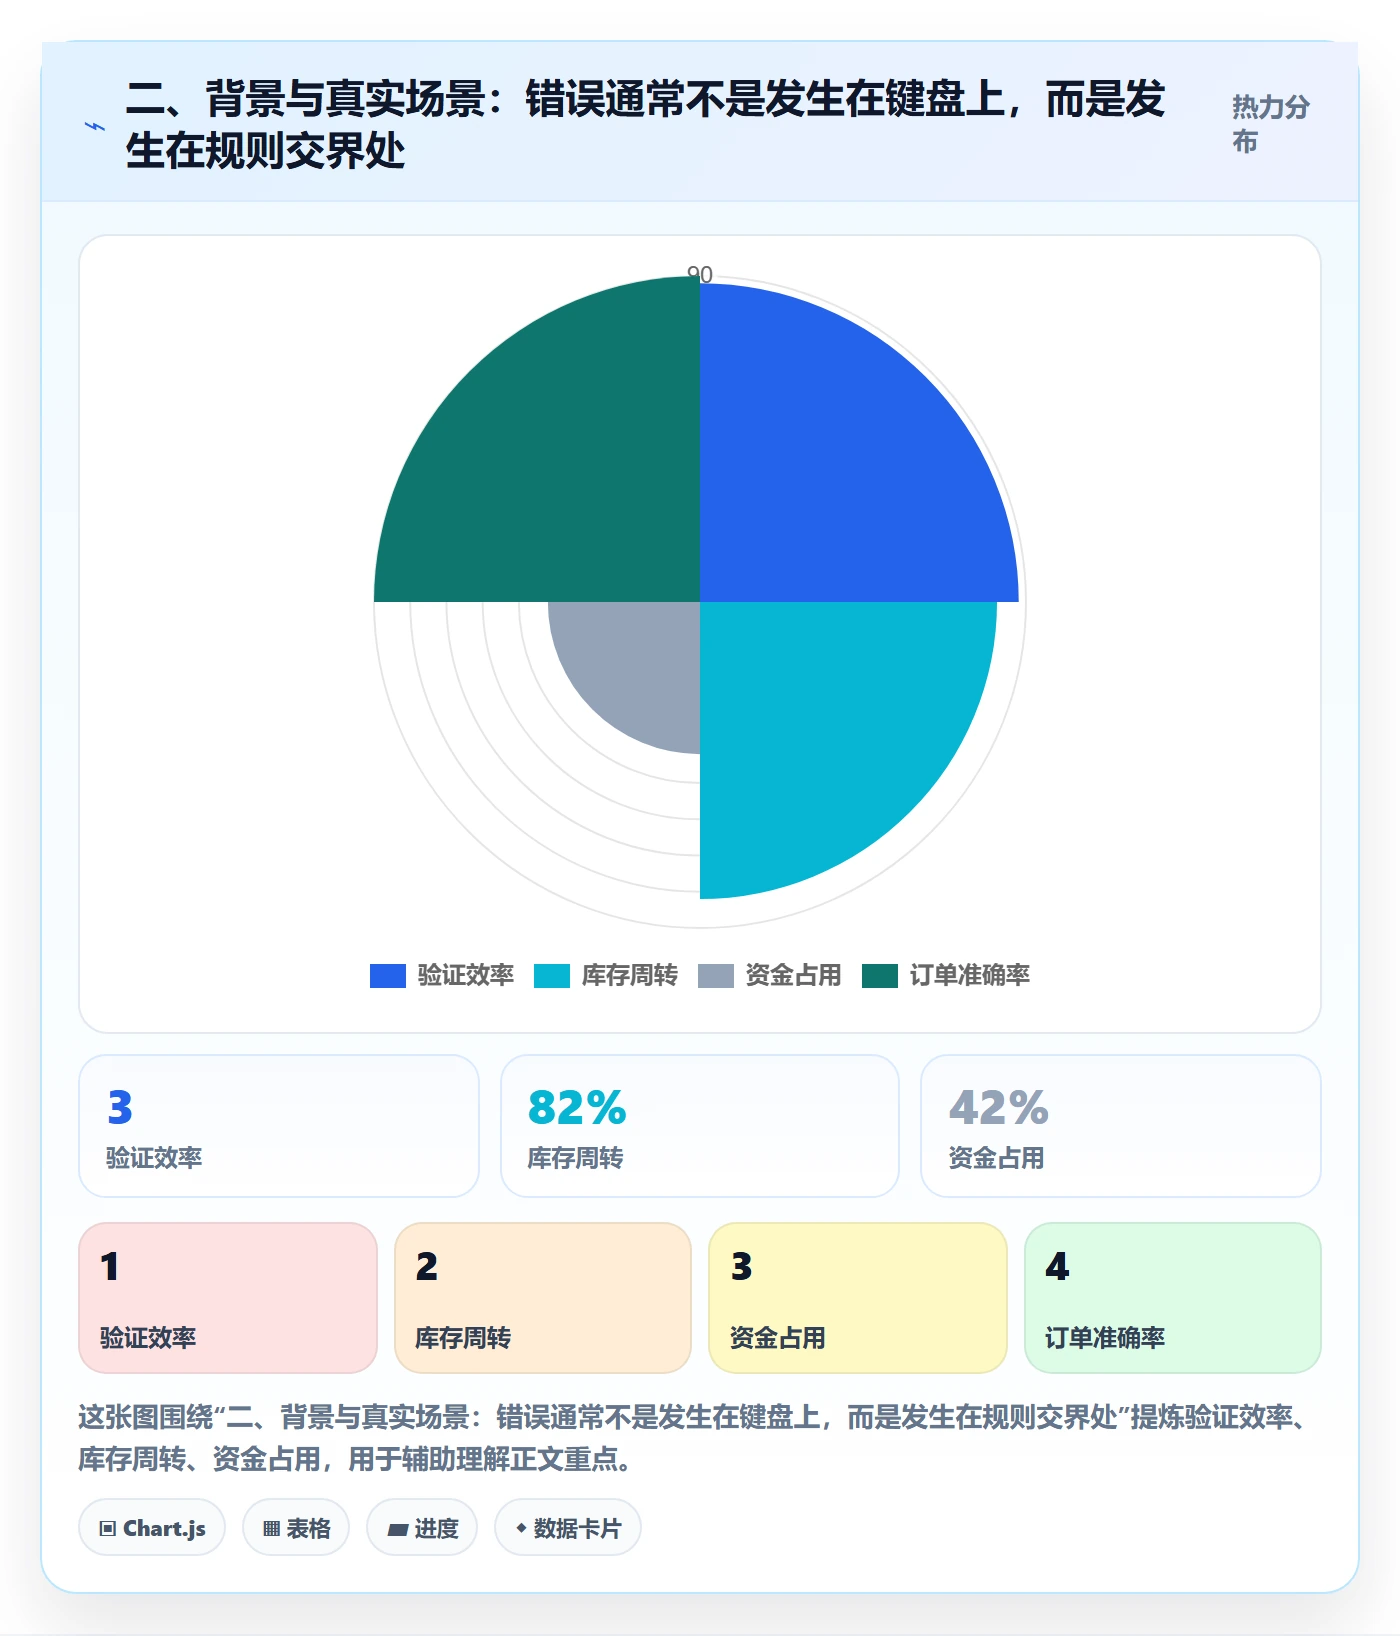The width and height of the screenshot is (1400, 1636).
Task: Toggle the 资金占用 legend item
Action: click(x=770, y=975)
